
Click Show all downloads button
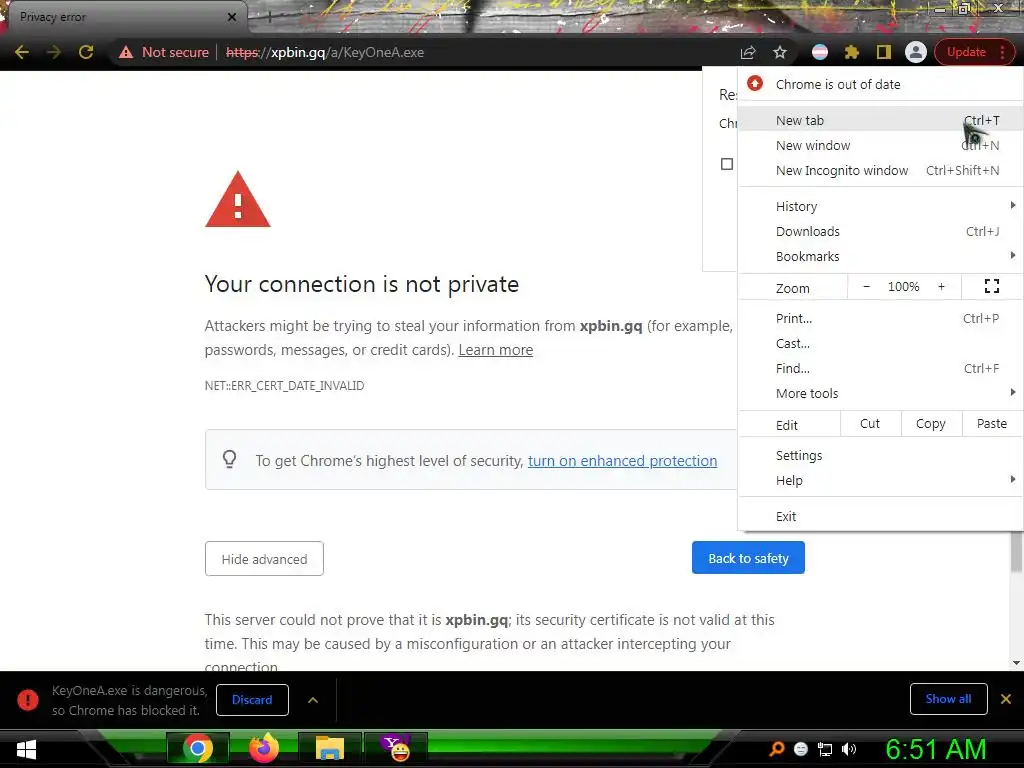tap(948, 699)
